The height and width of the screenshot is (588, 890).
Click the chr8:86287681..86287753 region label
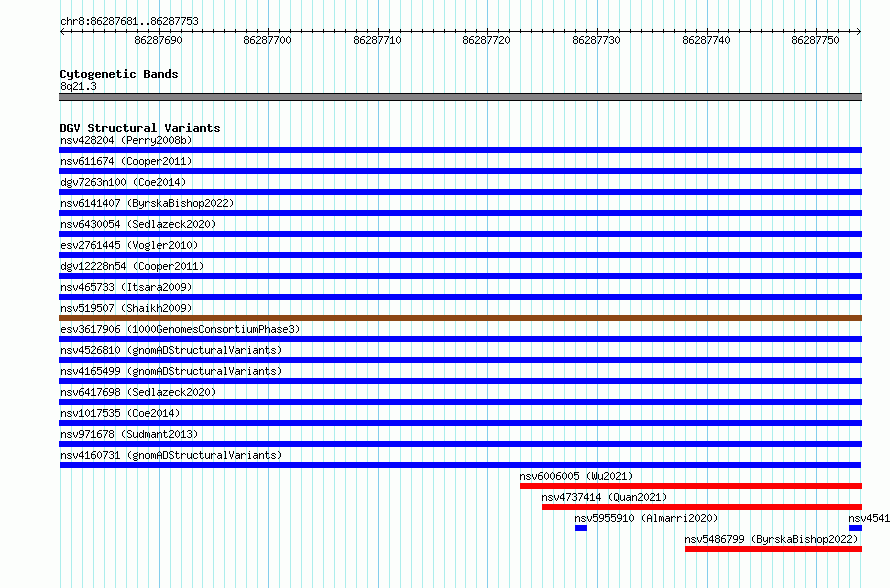(129, 21)
